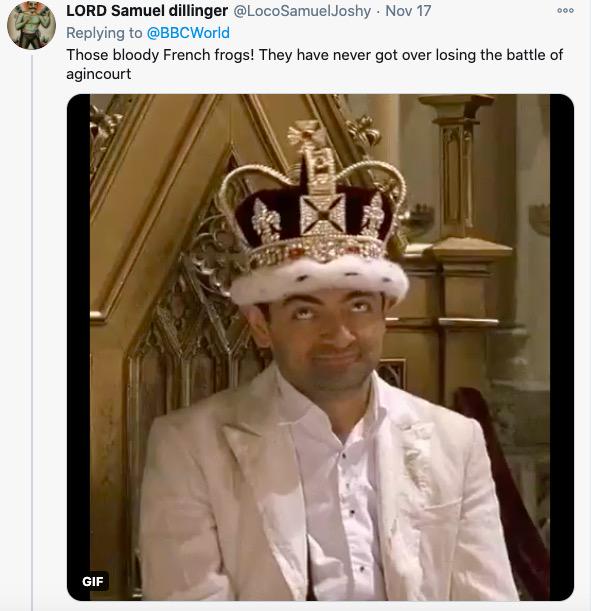Click the display name LORD Samuel dillinger
The image size is (591, 611).
tap(147, 11)
